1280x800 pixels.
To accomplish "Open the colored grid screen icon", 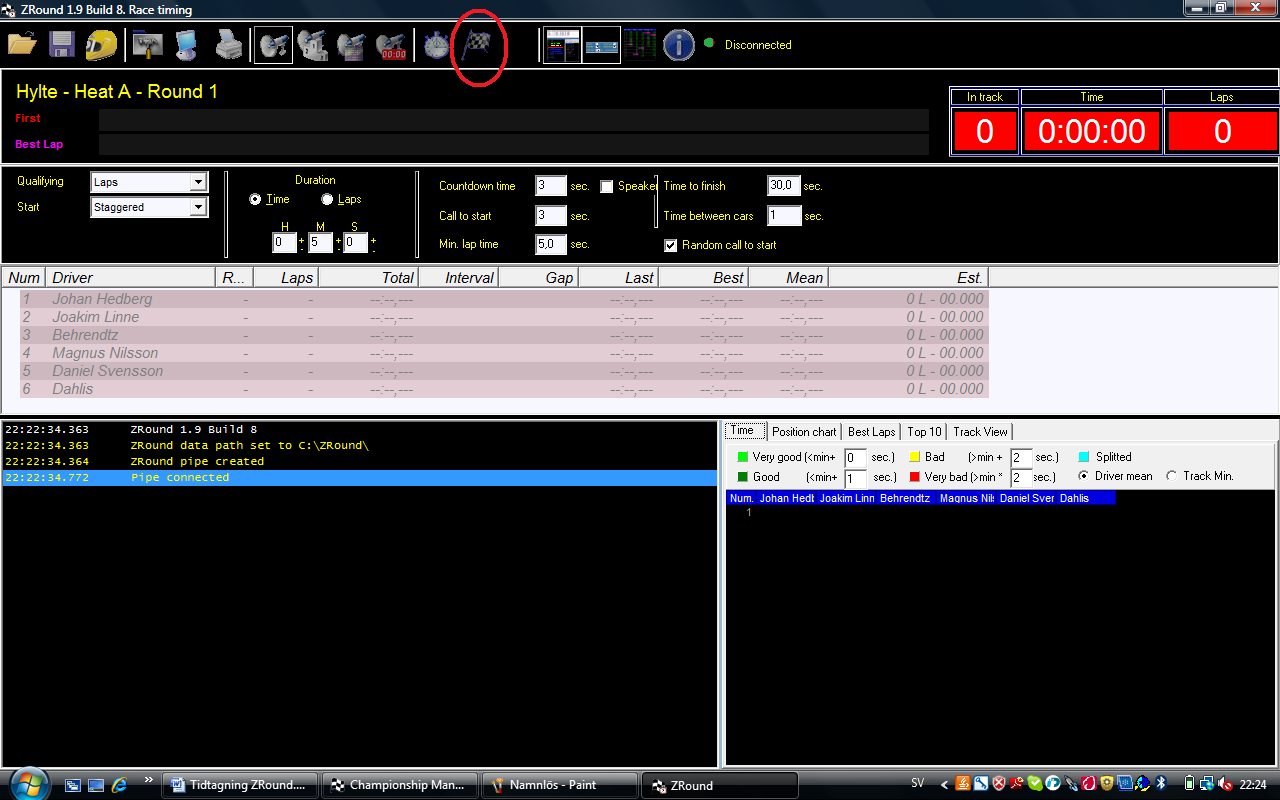I will (640, 45).
